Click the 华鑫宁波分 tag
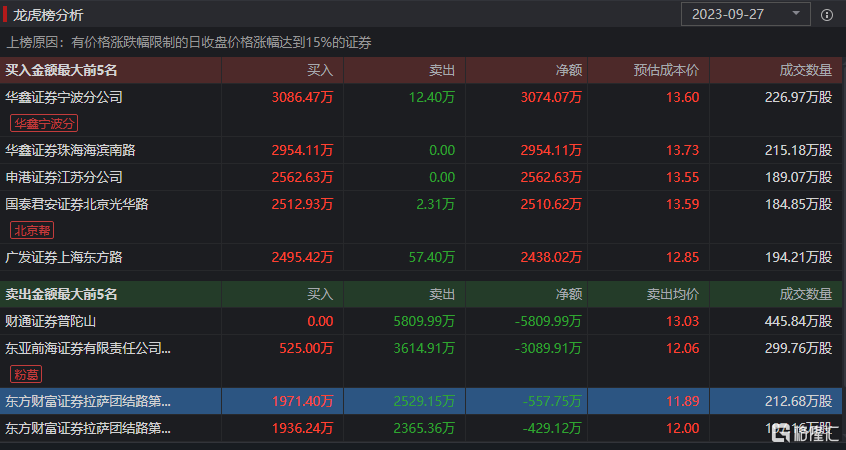This screenshot has width=846, height=450. 44,123
